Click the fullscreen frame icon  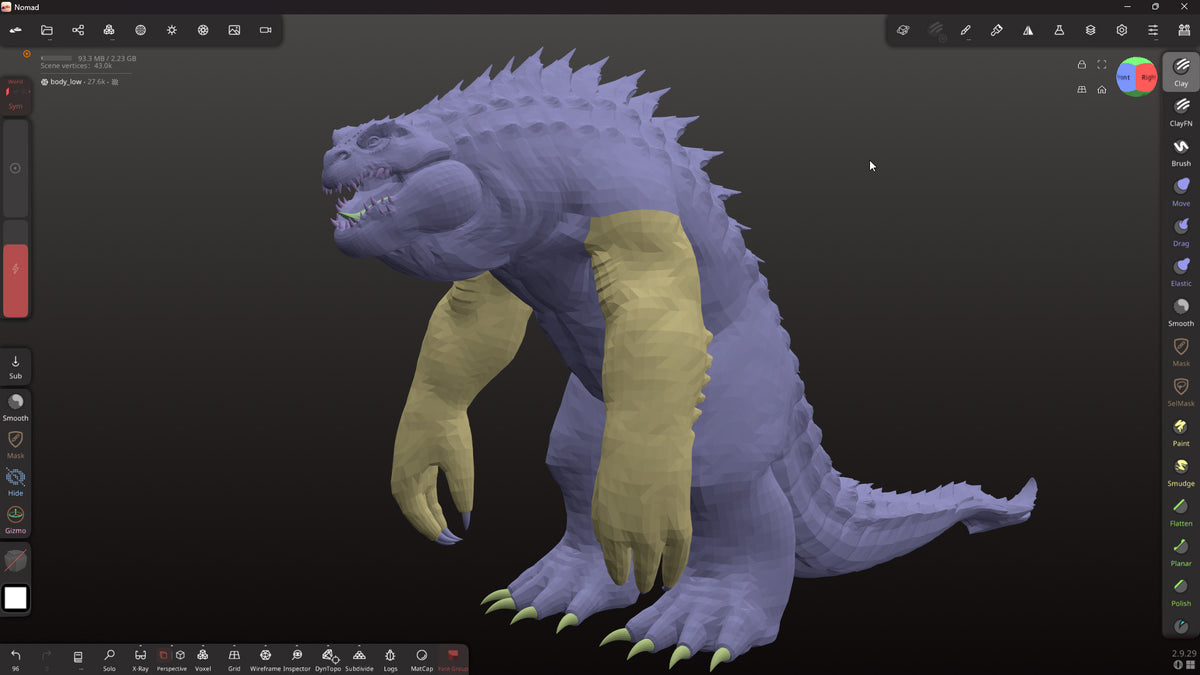click(x=1101, y=65)
